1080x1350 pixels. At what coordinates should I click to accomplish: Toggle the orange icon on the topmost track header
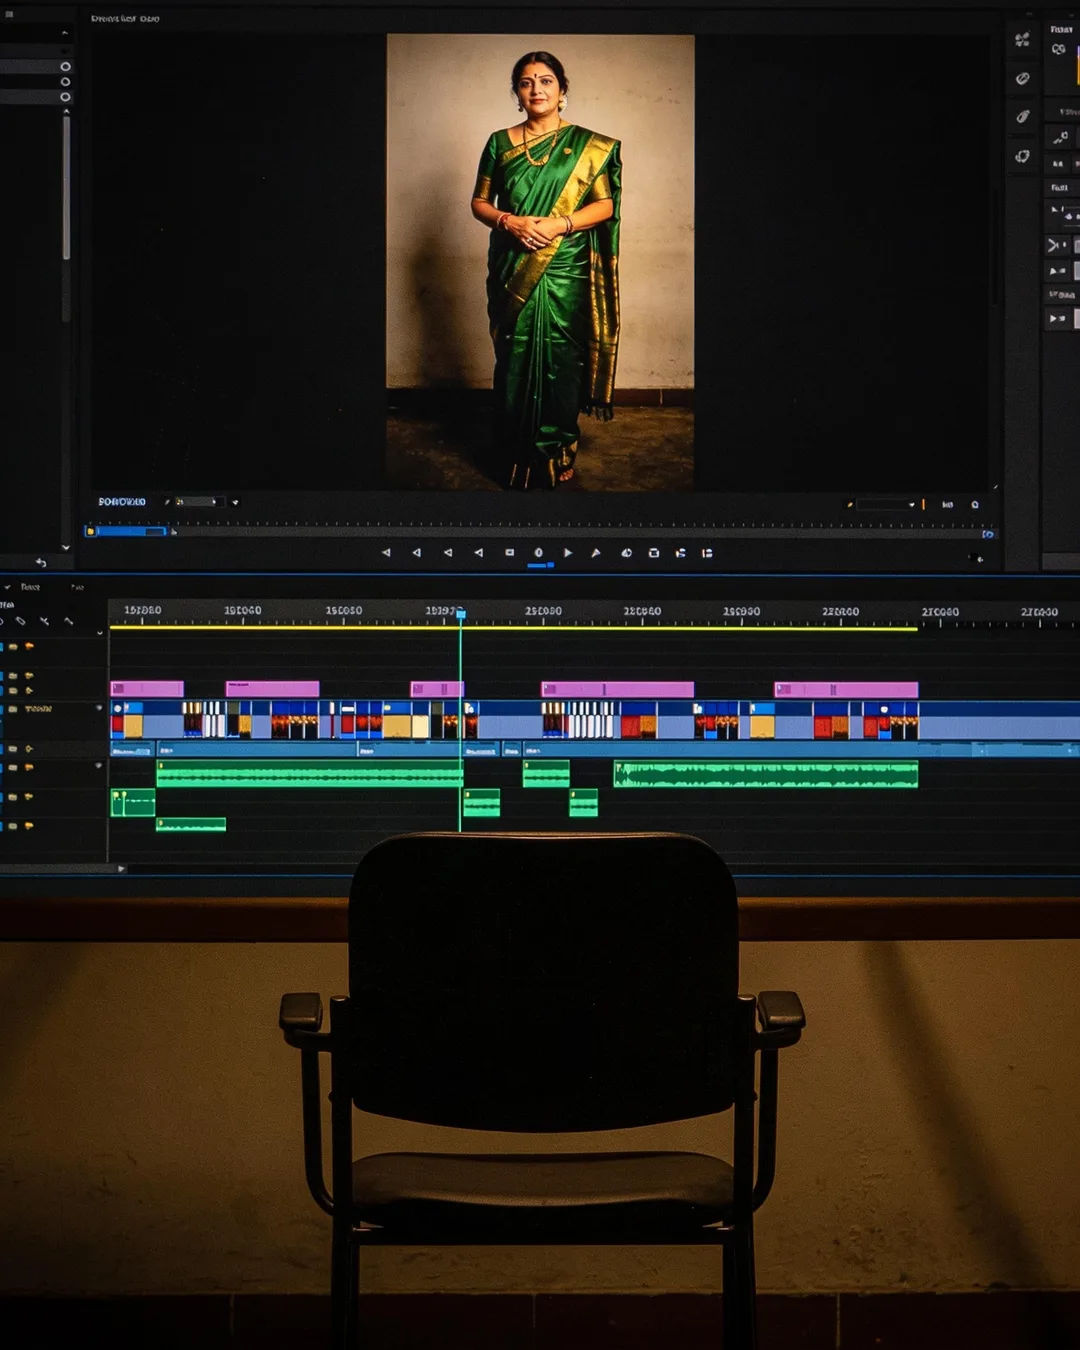29,646
